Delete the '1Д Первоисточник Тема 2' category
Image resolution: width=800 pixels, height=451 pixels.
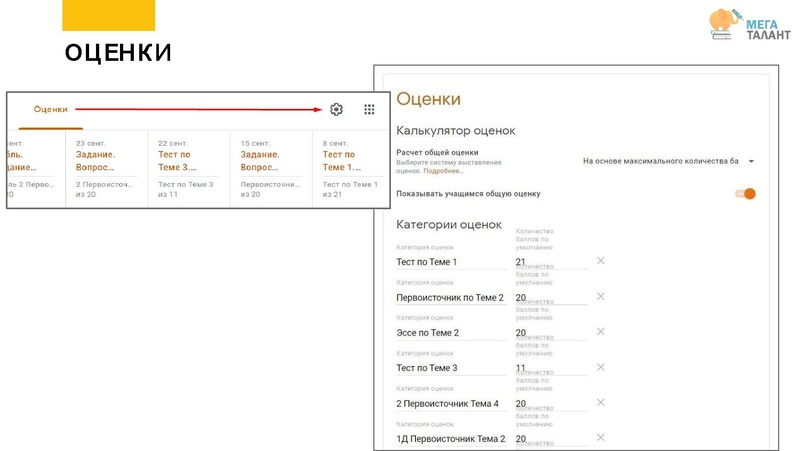tap(600, 438)
